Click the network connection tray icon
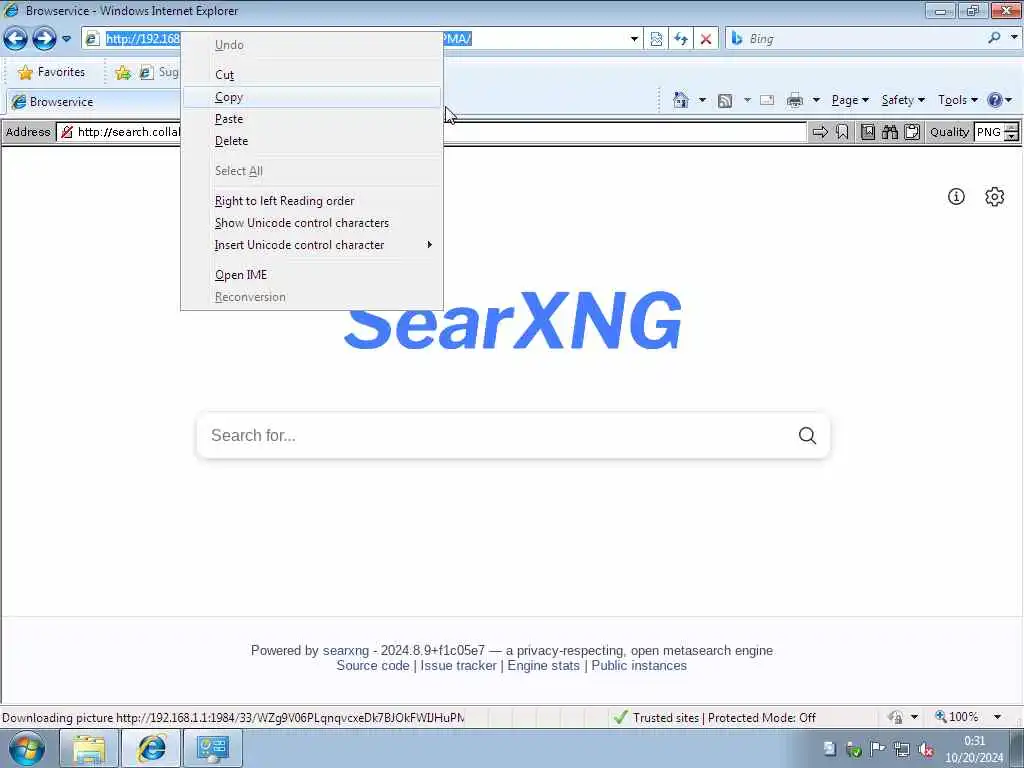 point(902,749)
